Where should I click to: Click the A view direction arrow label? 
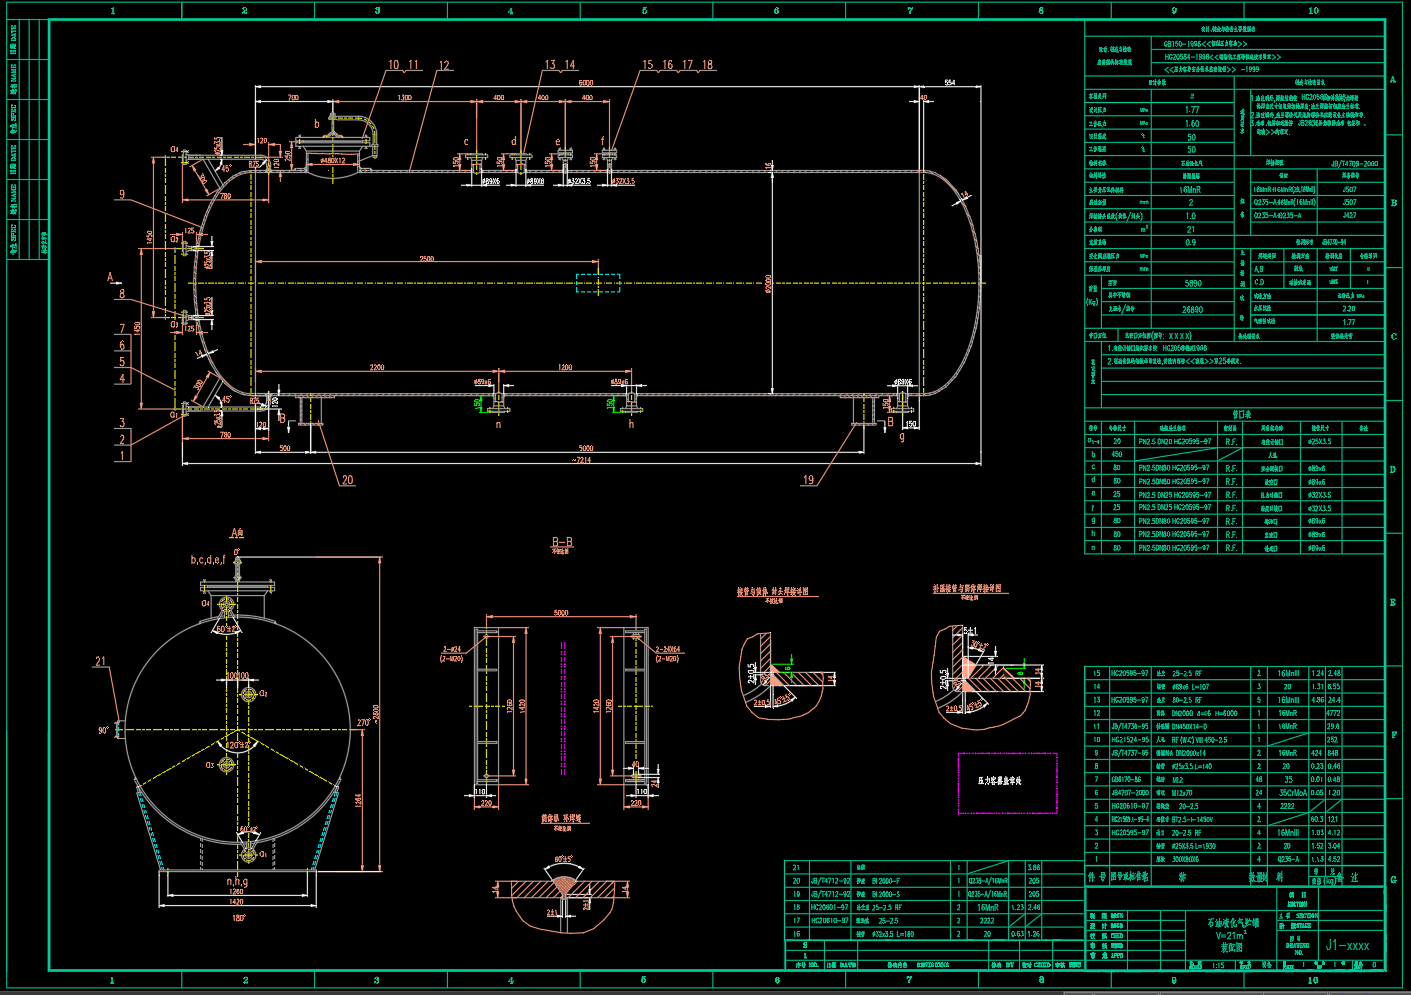click(111, 277)
